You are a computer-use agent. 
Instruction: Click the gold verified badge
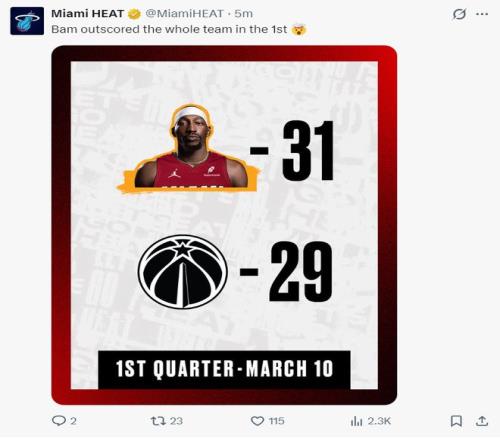pyautogui.click(x=134, y=14)
